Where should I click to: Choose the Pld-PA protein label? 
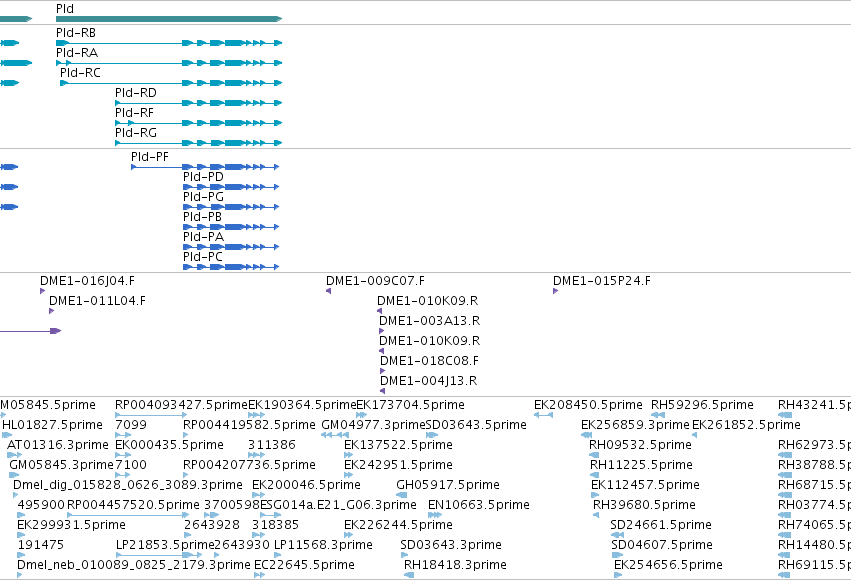203,238
